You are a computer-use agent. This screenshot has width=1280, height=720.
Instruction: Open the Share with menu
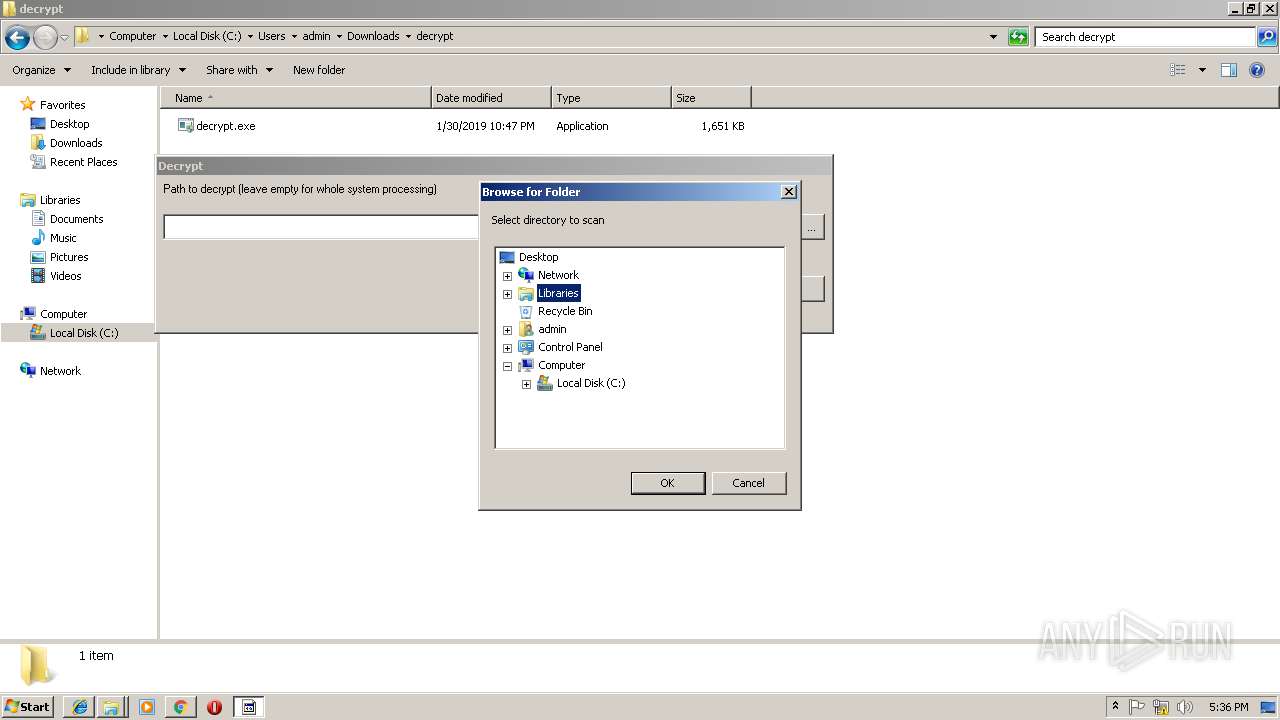click(x=239, y=70)
